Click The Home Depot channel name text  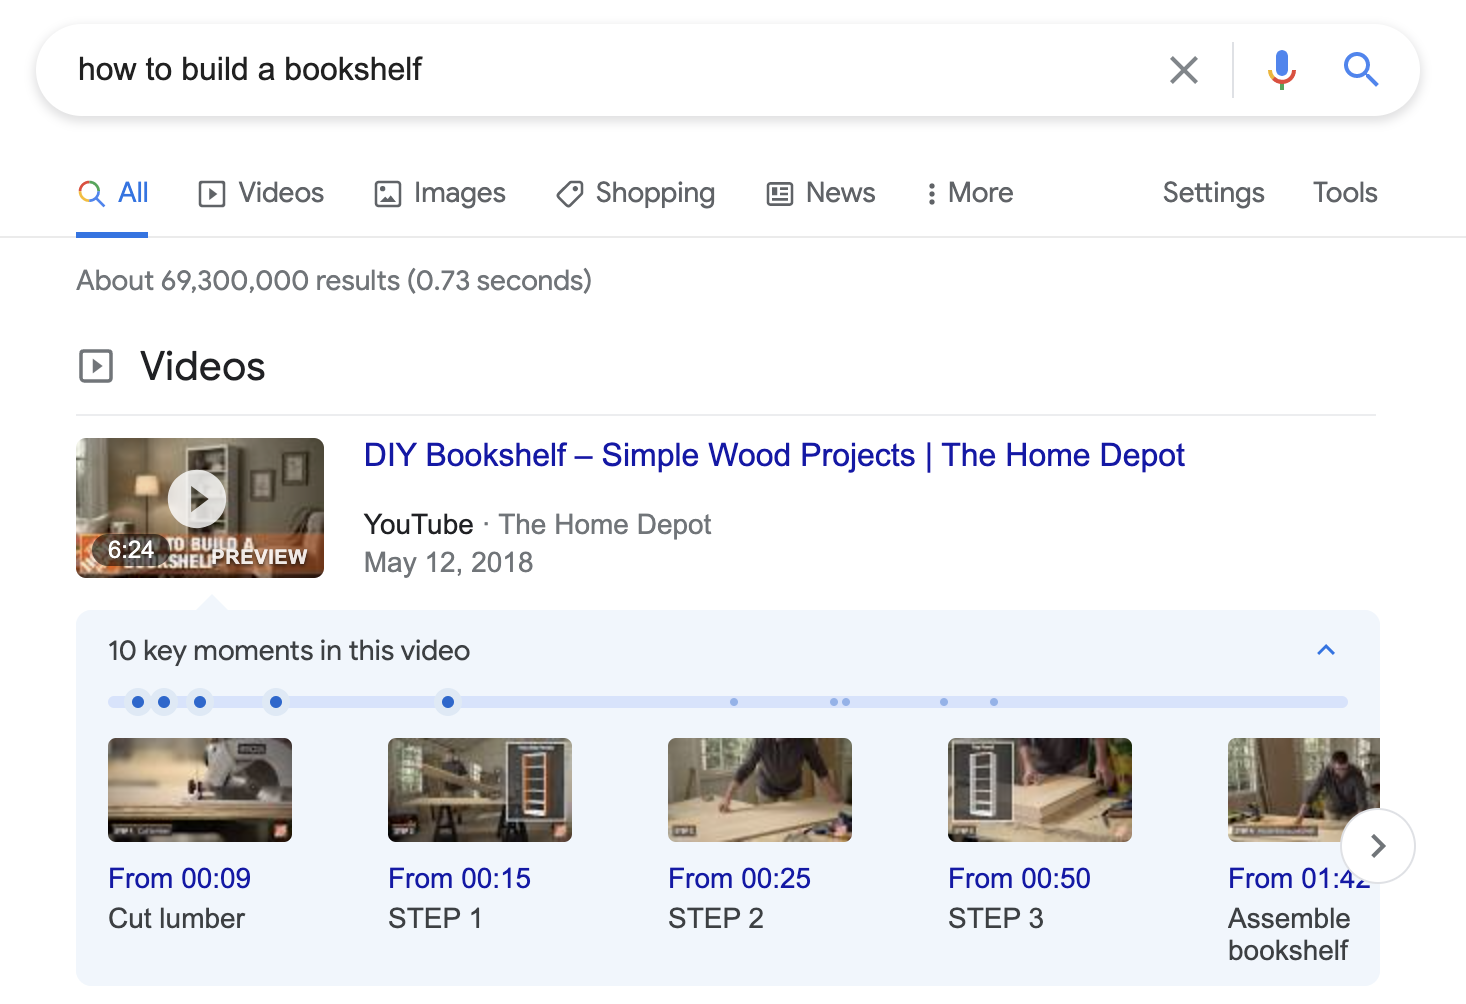point(605,524)
